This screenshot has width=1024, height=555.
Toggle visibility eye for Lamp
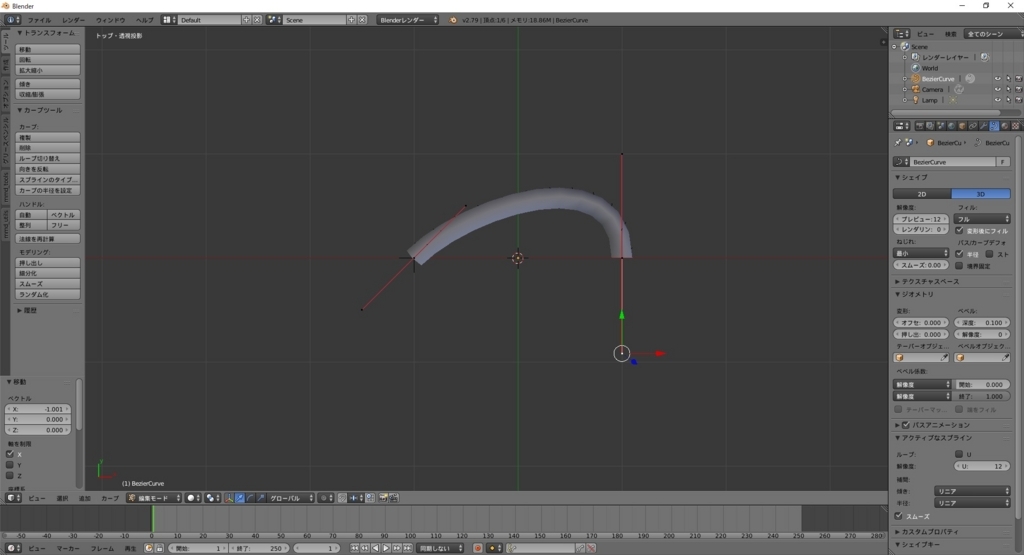tap(997, 100)
